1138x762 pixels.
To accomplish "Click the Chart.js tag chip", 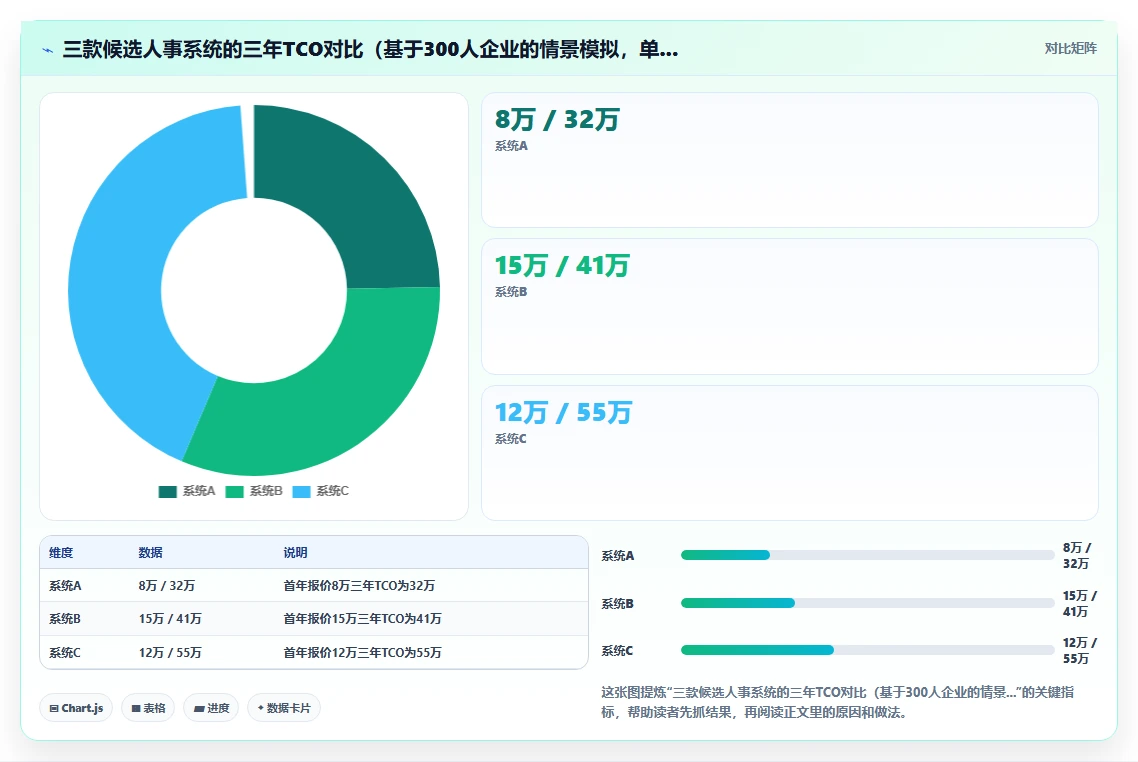I will 76,708.
